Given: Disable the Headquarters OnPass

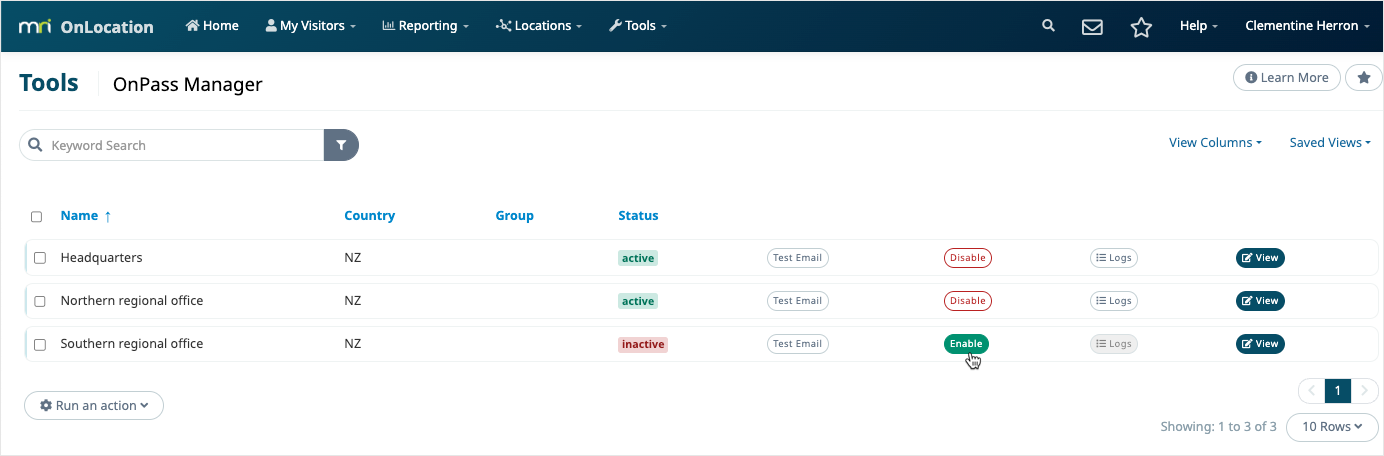Looking at the screenshot, I should click(x=967, y=258).
